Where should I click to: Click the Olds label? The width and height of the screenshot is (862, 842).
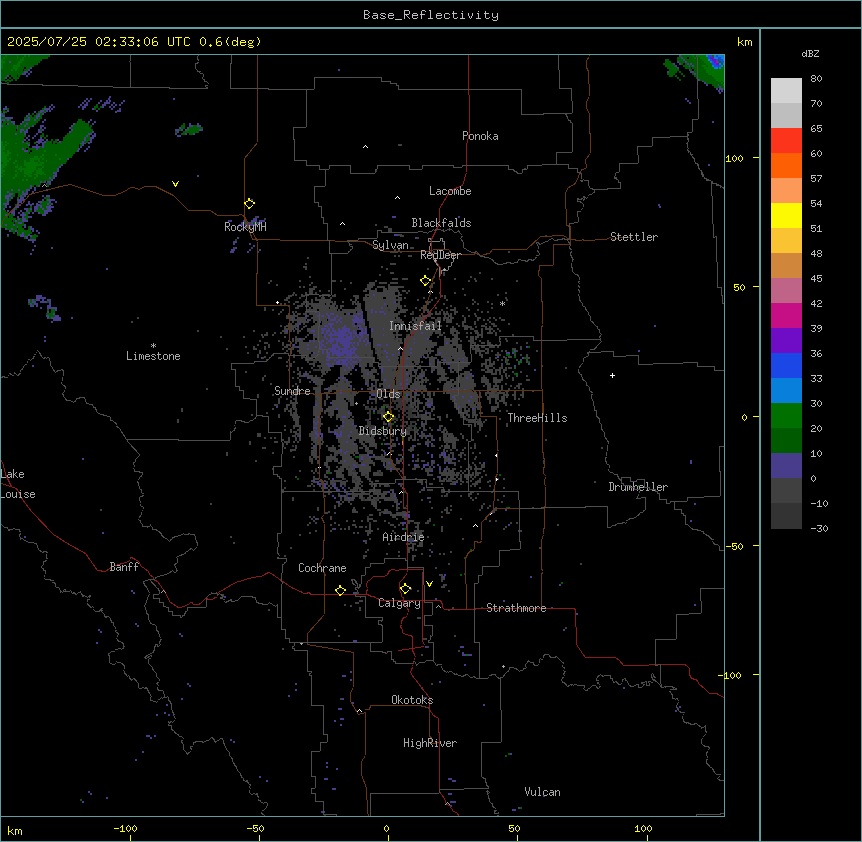388,394
